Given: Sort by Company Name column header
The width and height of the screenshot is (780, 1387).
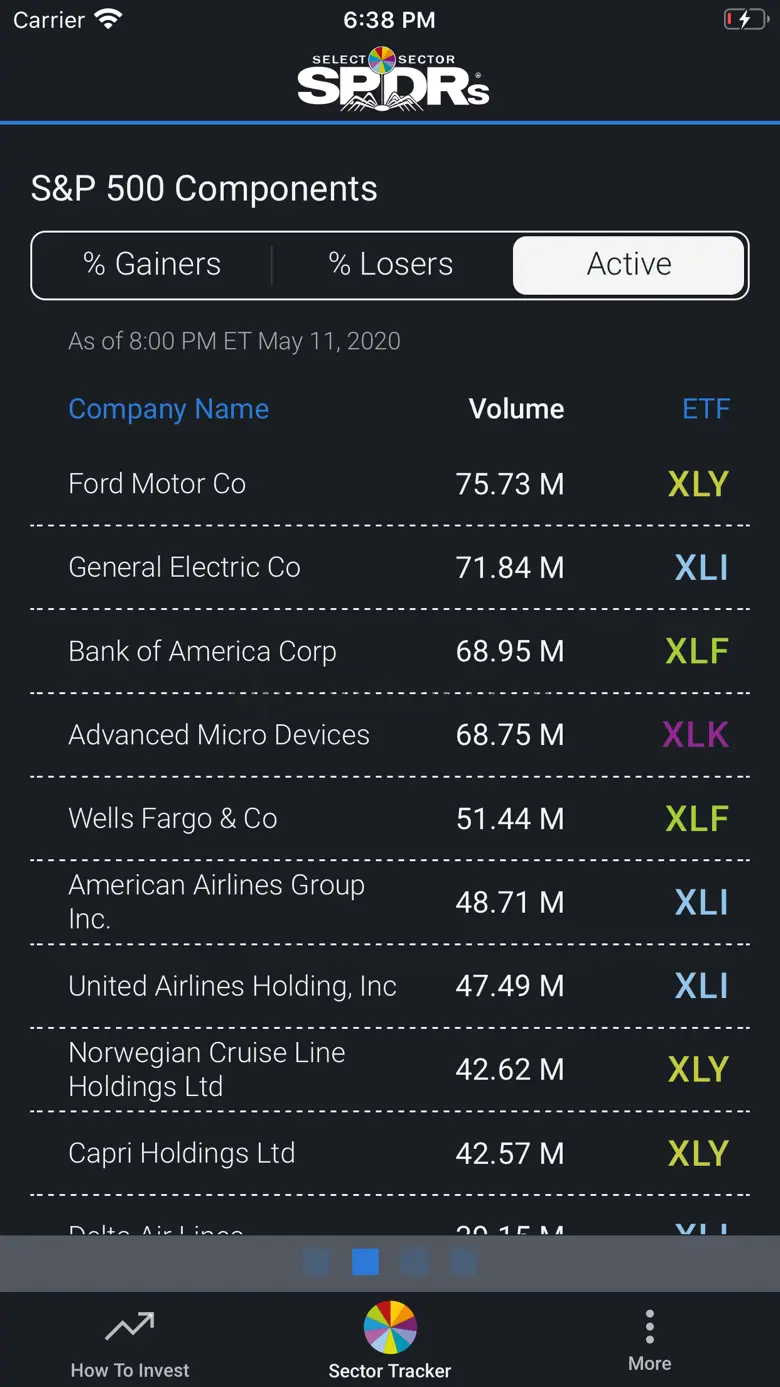Looking at the screenshot, I should [x=168, y=409].
